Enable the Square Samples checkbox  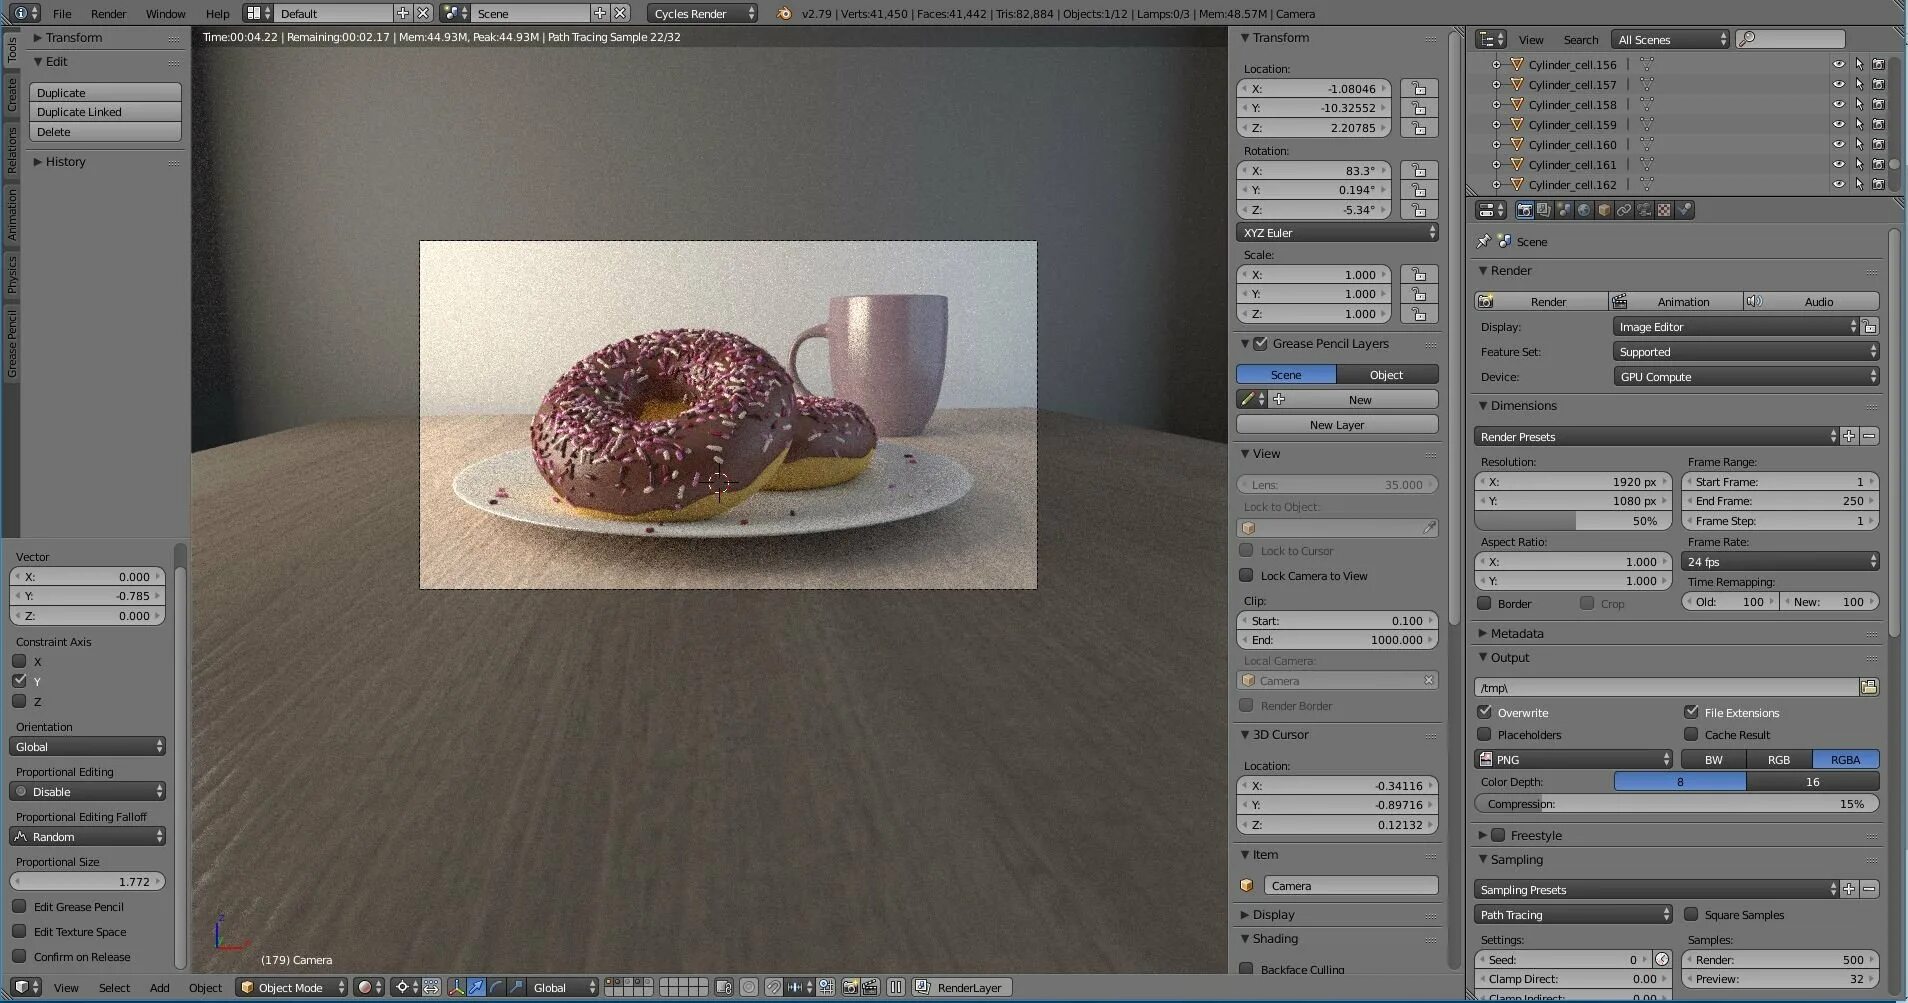(1691, 914)
